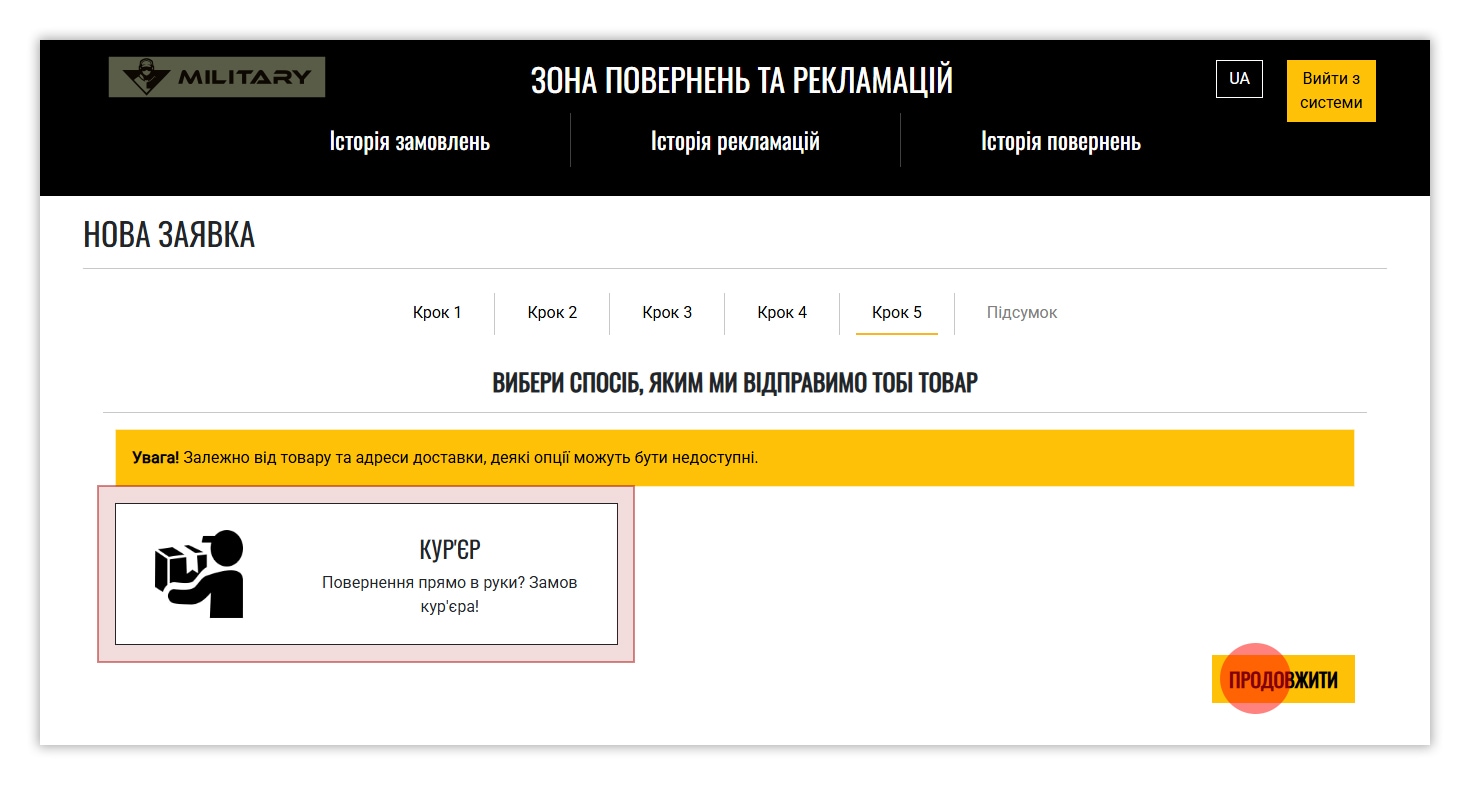Click the 'Вийти з системи' logout button
This screenshot has width=1470, height=785.
(x=1331, y=91)
